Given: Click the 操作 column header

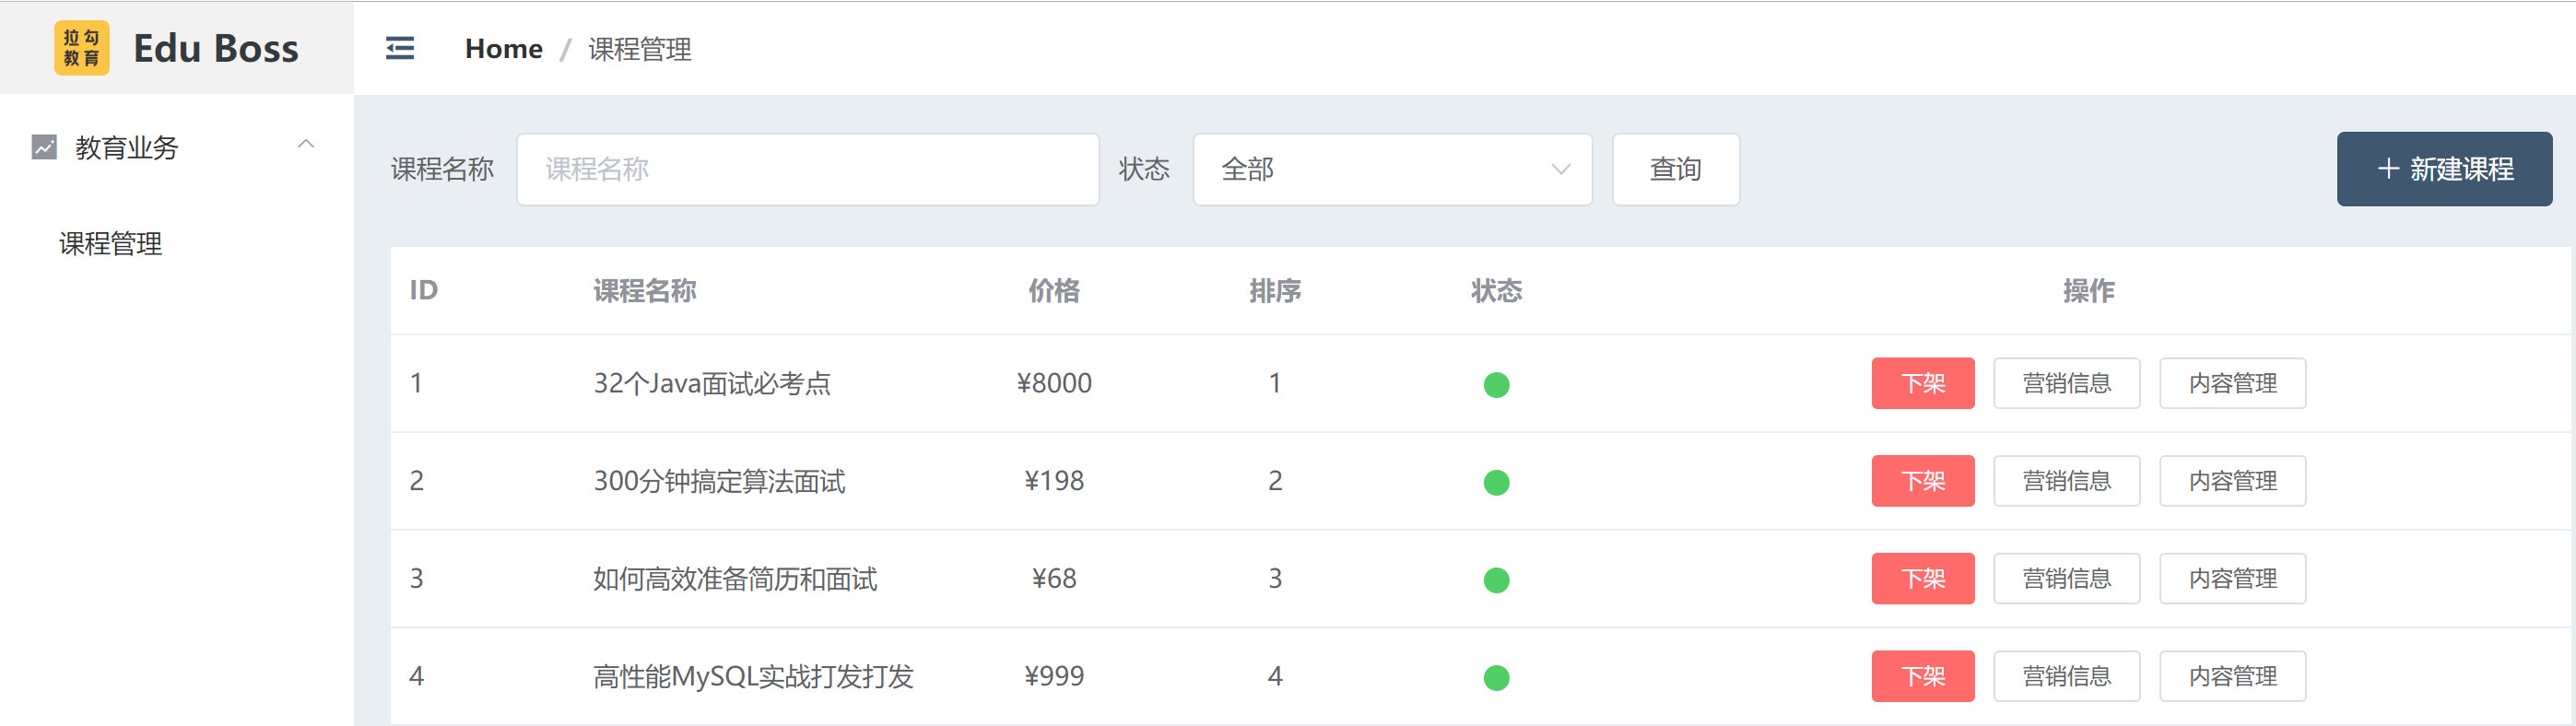Looking at the screenshot, I should 2089,291.
